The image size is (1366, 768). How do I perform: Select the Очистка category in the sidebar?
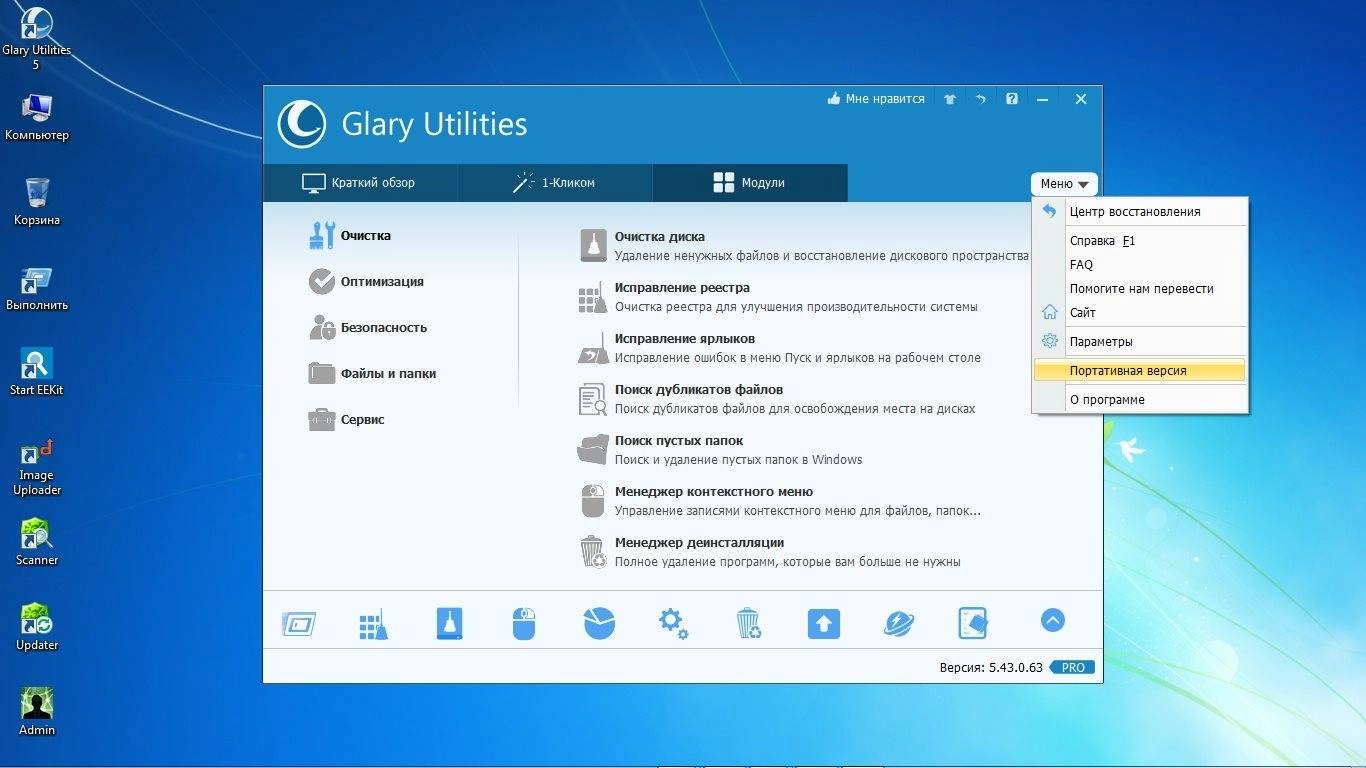350,236
